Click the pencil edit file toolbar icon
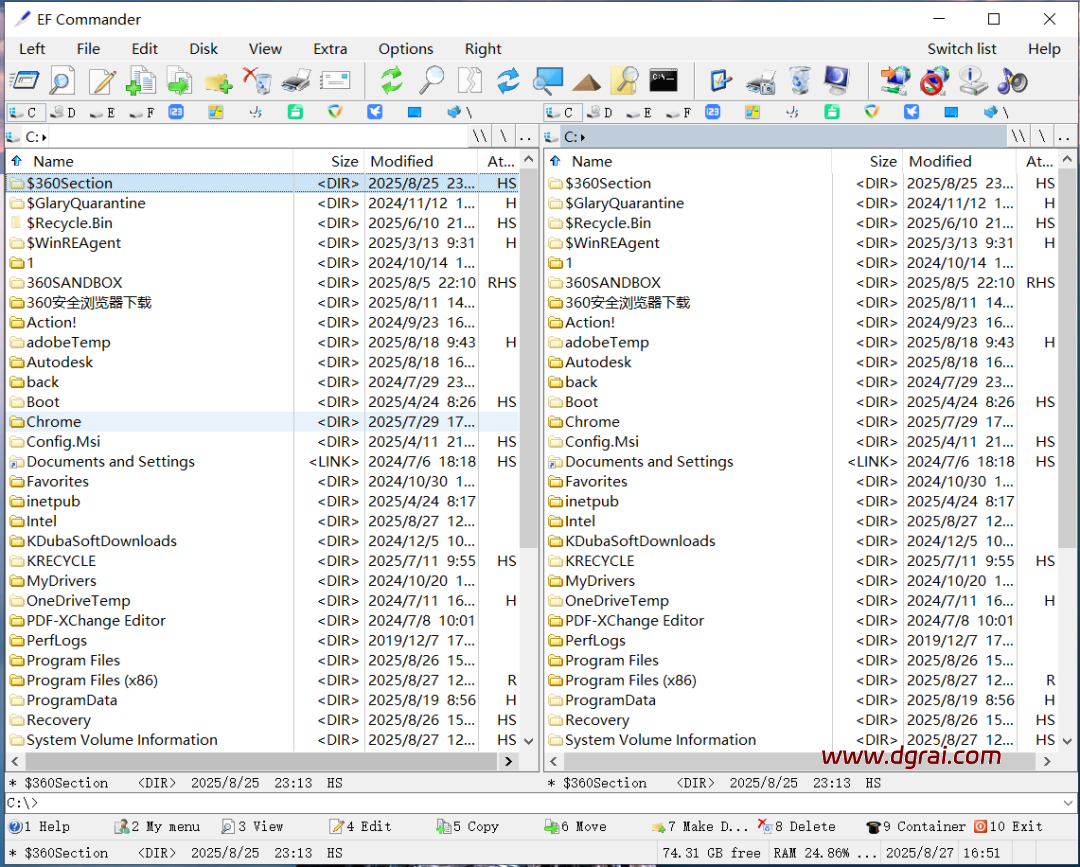This screenshot has width=1080, height=867. coord(102,81)
